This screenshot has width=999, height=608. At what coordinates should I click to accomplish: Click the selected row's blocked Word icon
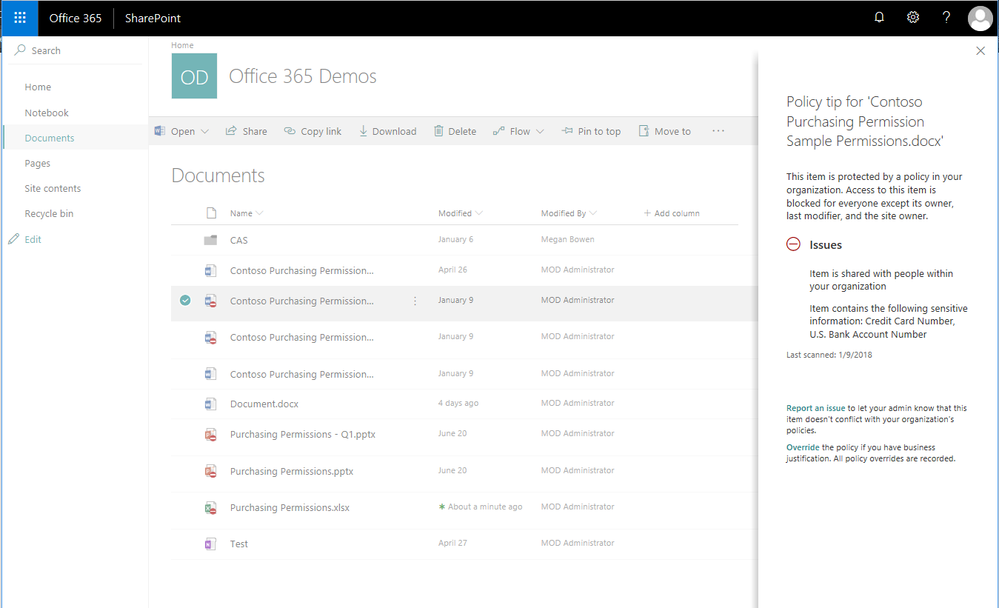pos(210,301)
